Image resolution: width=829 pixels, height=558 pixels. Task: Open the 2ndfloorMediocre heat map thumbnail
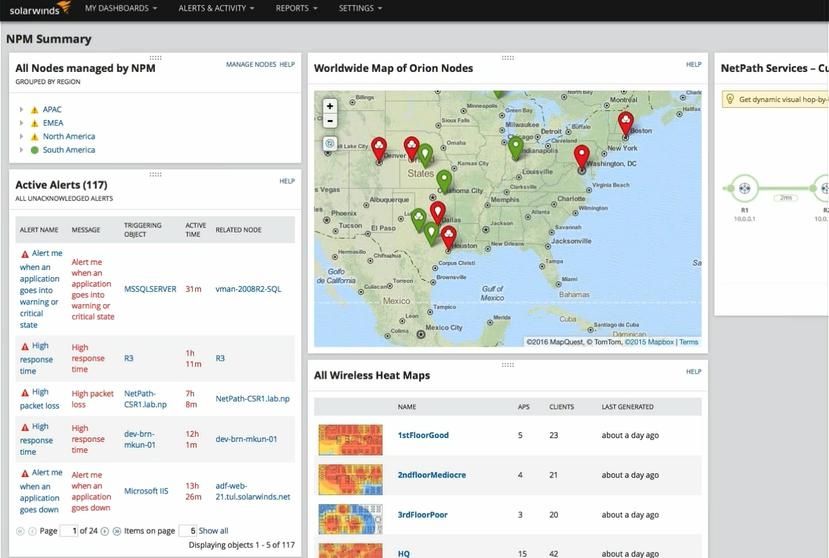click(350, 479)
